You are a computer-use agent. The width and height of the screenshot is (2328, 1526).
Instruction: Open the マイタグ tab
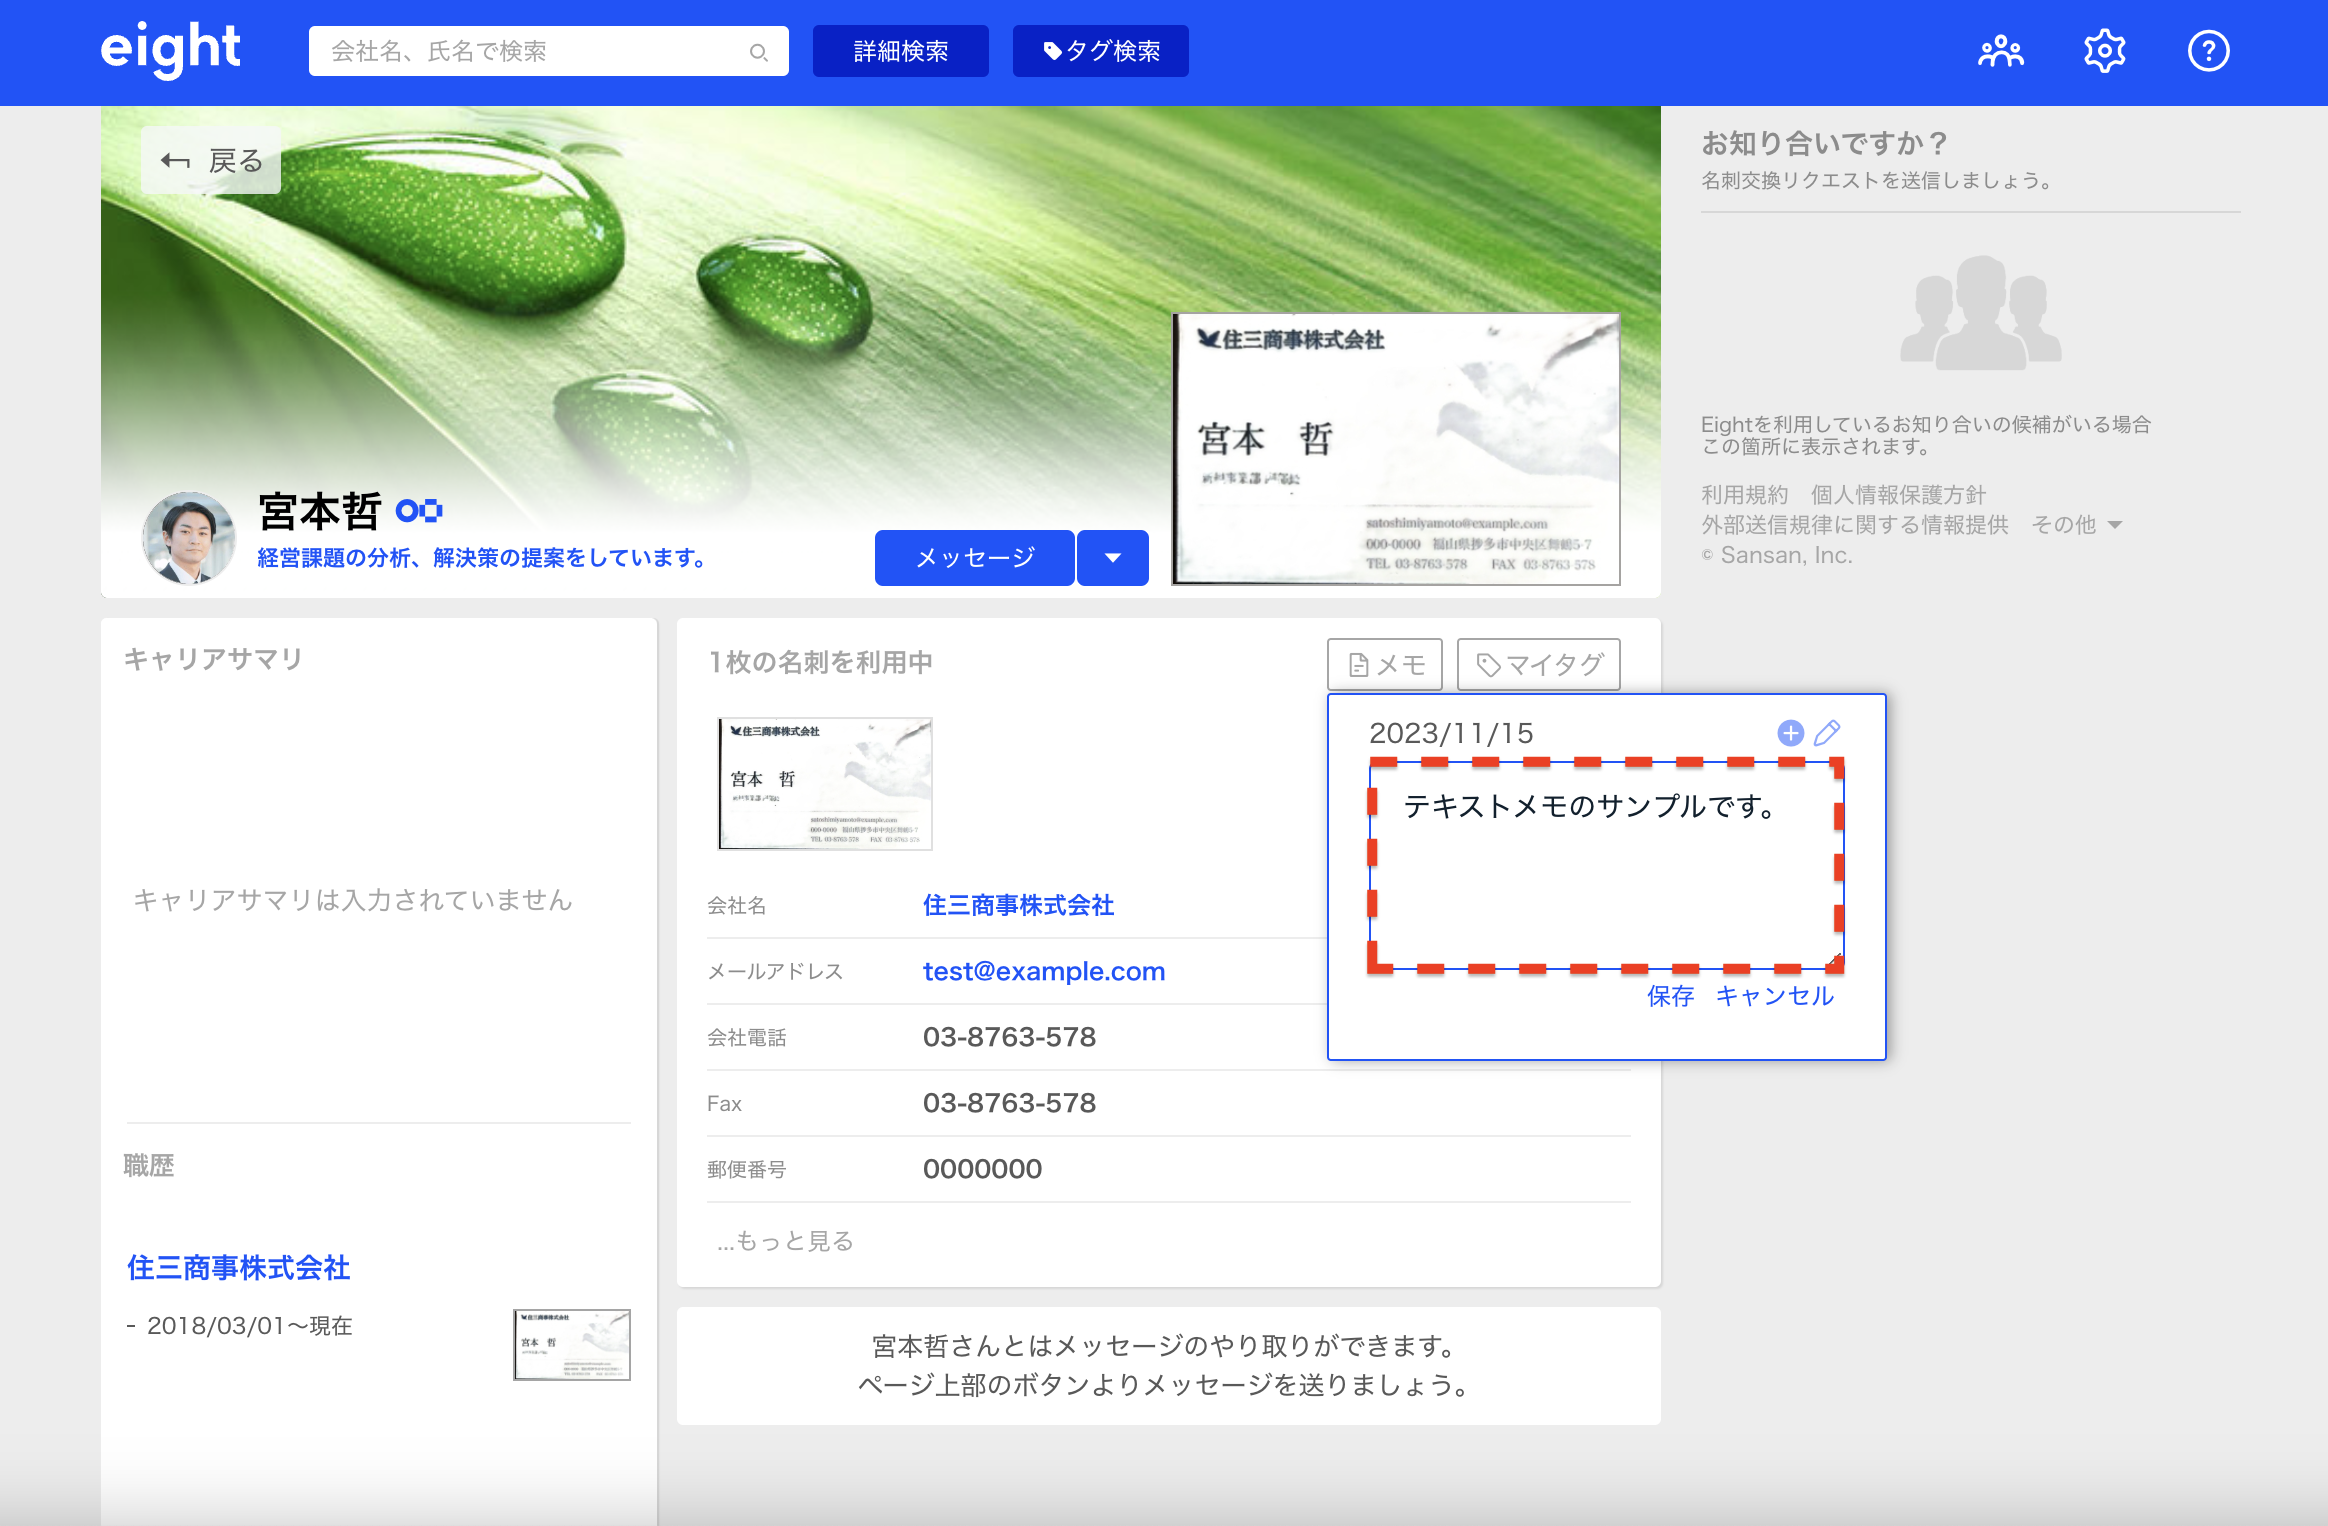click(x=1539, y=665)
